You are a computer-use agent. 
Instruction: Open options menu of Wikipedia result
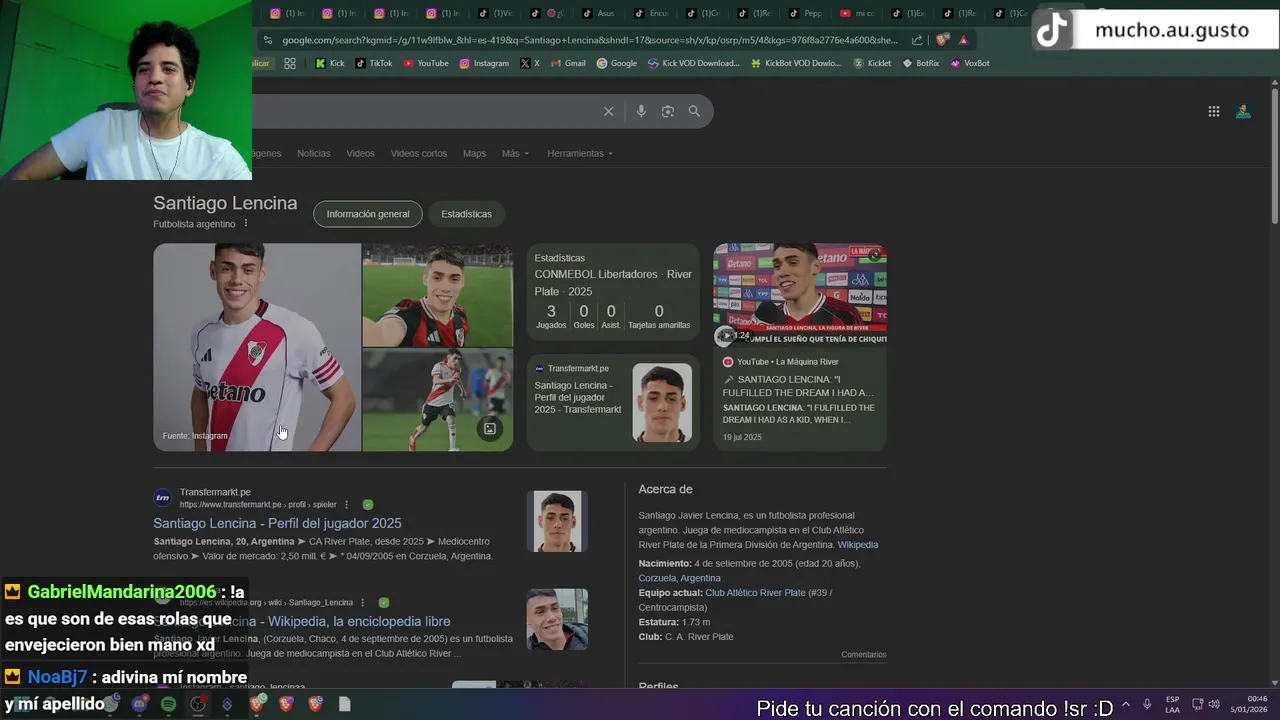tap(363, 603)
